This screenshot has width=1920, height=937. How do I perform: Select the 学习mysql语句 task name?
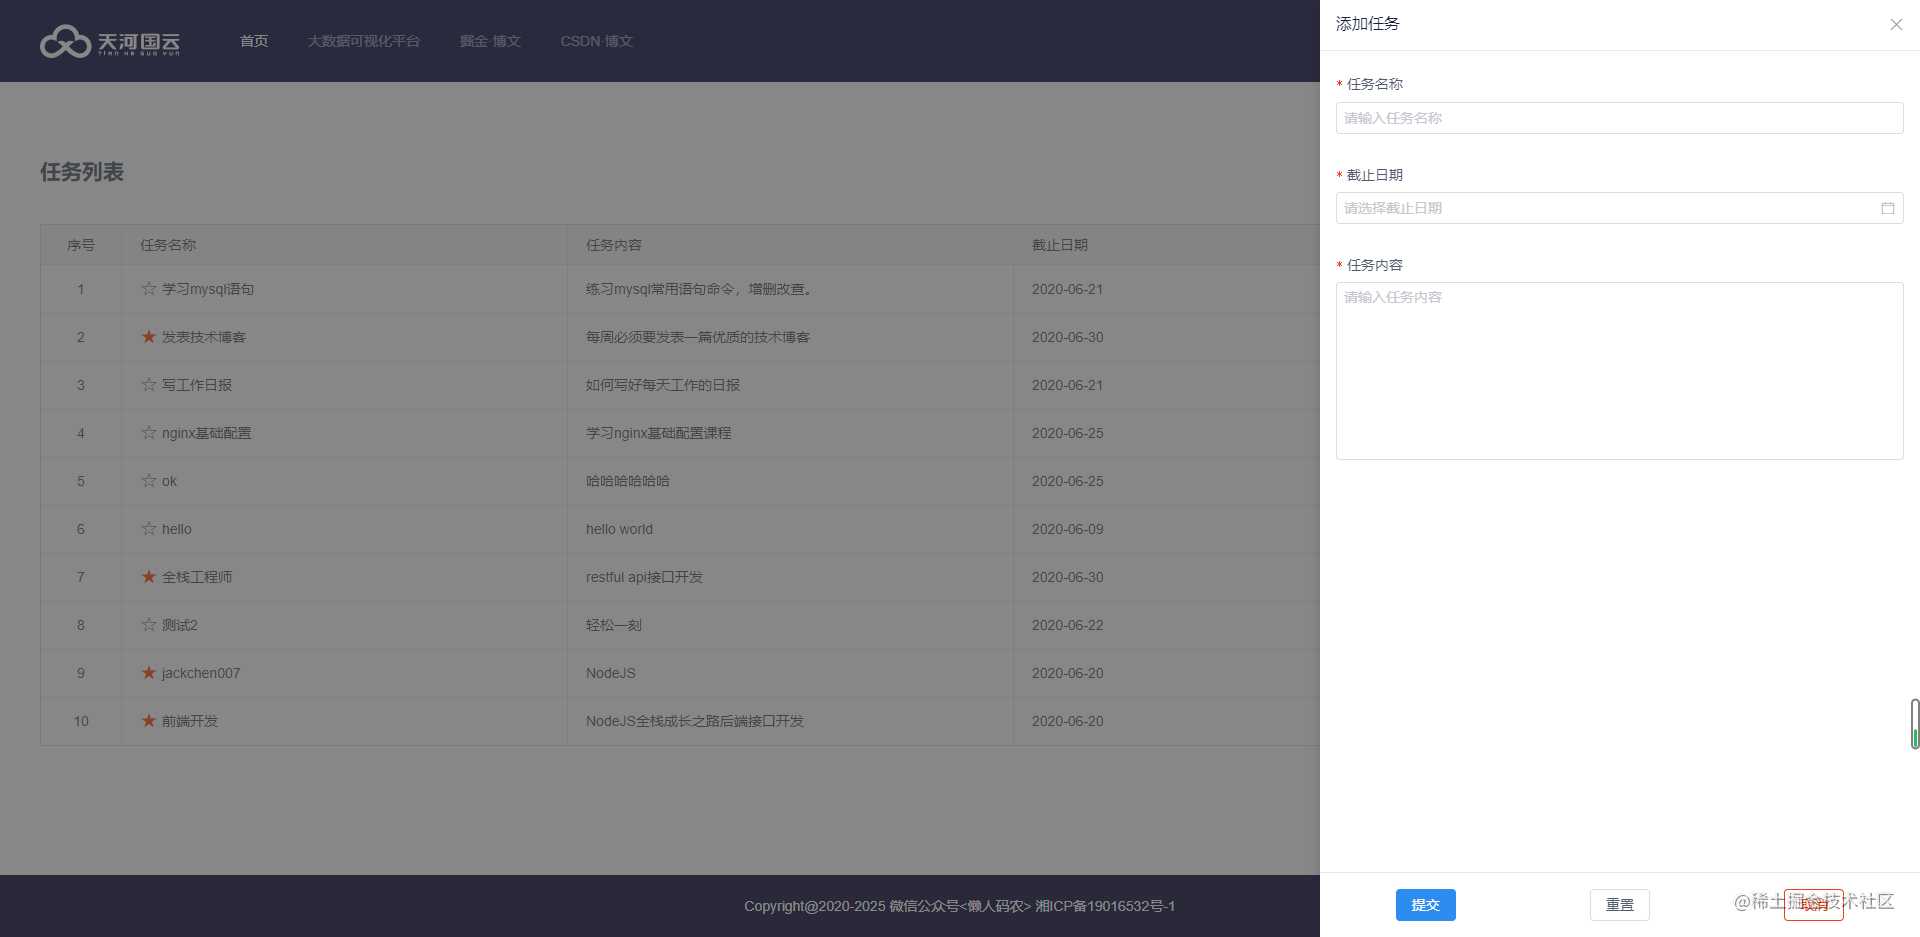point(208,289)
